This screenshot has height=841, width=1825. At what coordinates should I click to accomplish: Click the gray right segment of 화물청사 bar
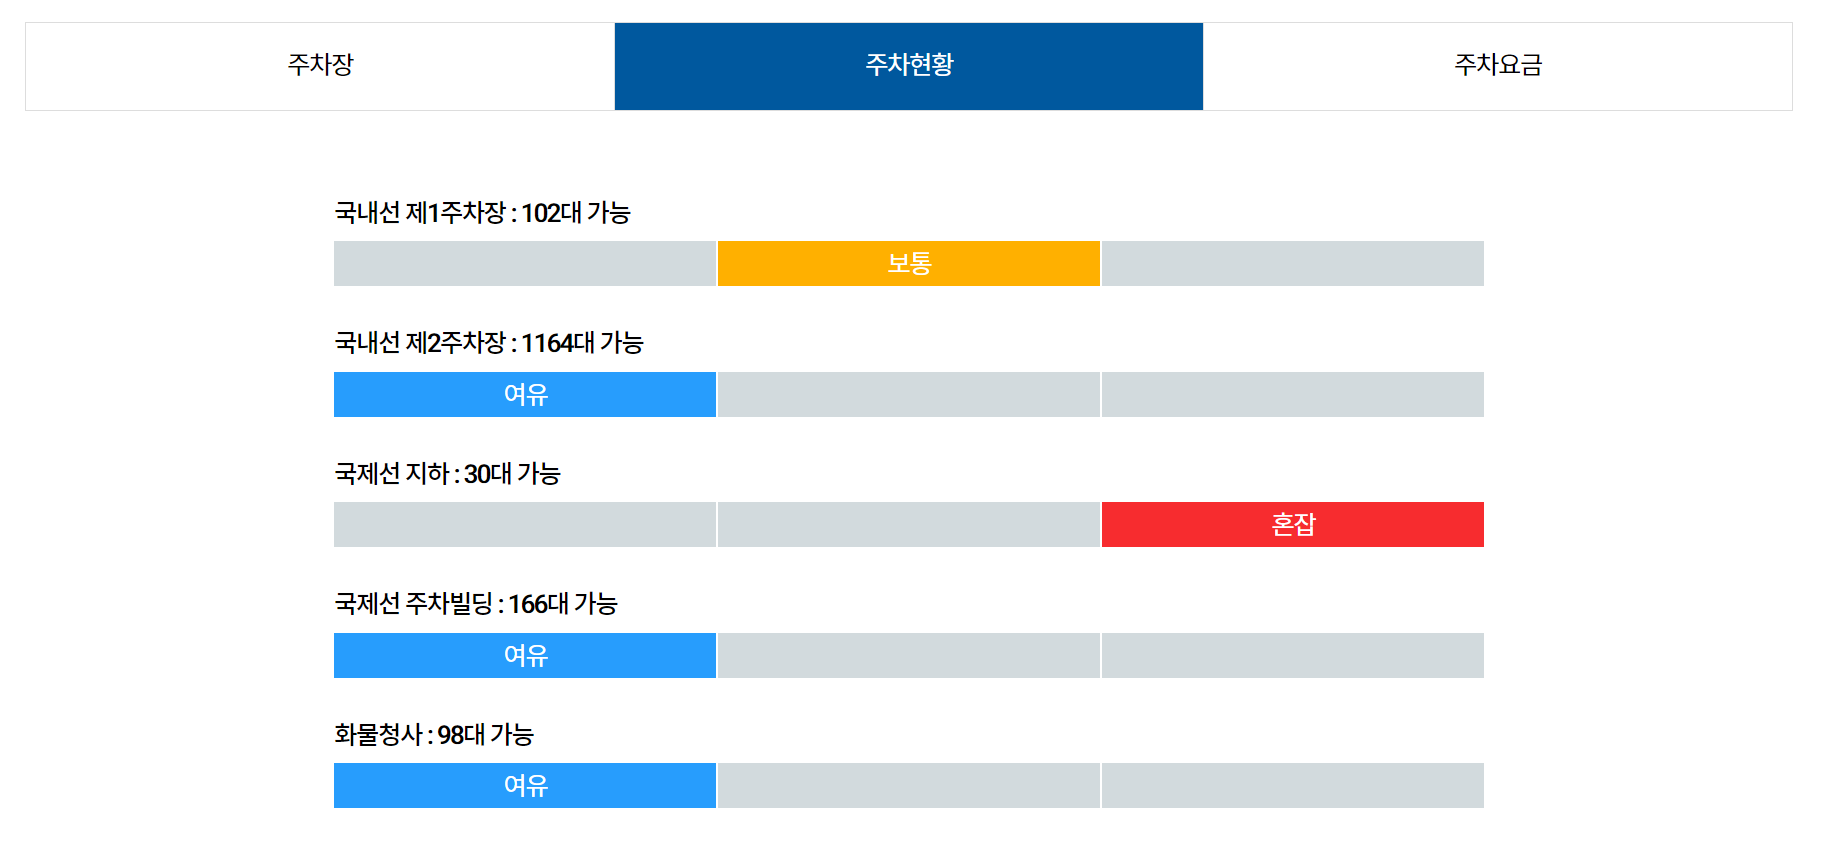1292,785
